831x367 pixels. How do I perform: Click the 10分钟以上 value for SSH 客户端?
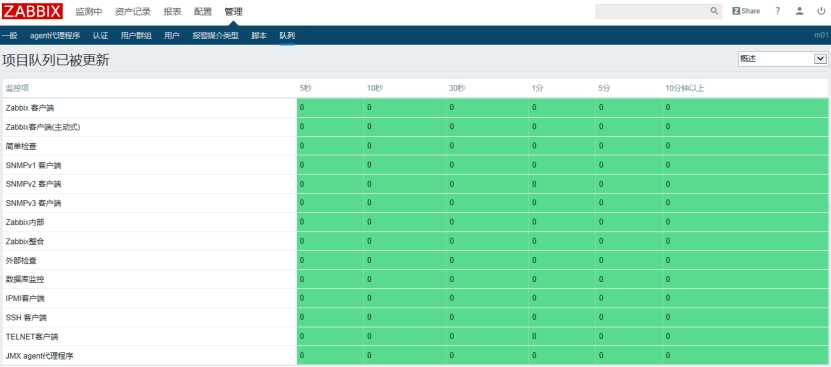tap(668, 318)
